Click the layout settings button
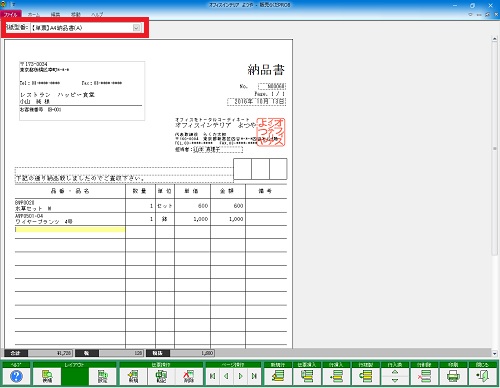500x388 pixels. coord(102,376)
